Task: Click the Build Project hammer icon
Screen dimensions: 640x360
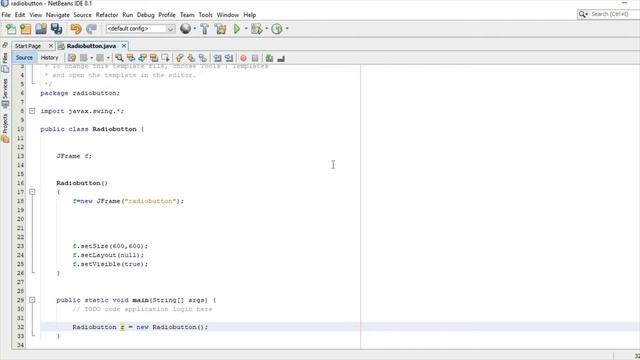Action: pyautogui.click(x=204, y=29)
